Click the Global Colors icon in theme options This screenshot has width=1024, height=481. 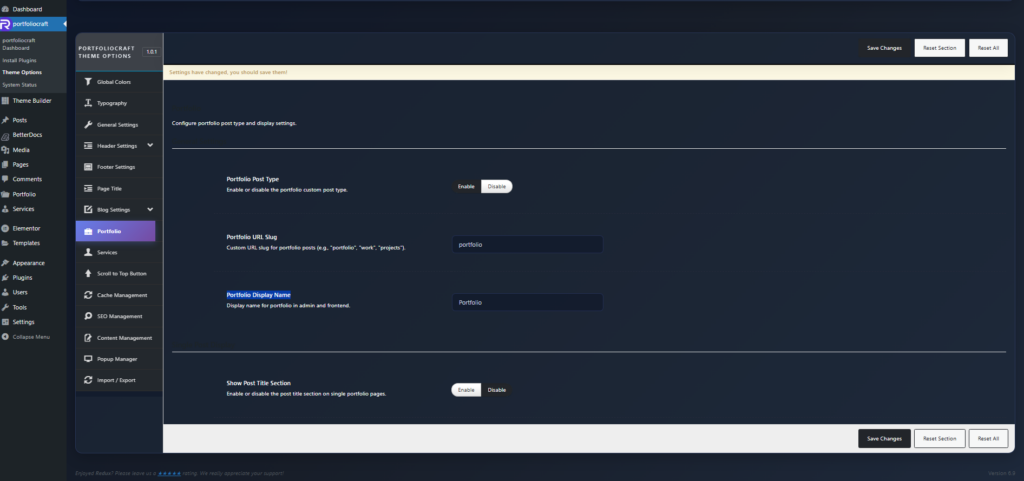pyautogui.click(x=88, y=82)
